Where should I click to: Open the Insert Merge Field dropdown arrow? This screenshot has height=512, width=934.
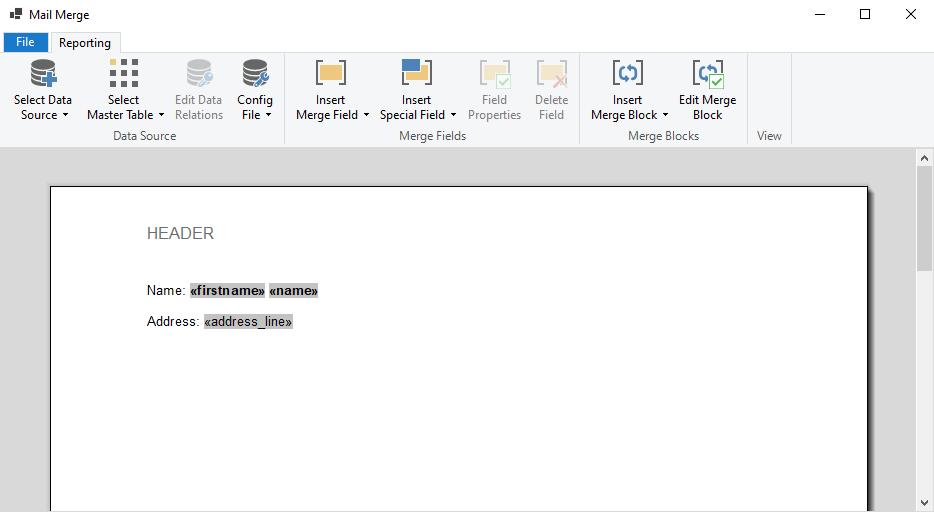[366, 115]
